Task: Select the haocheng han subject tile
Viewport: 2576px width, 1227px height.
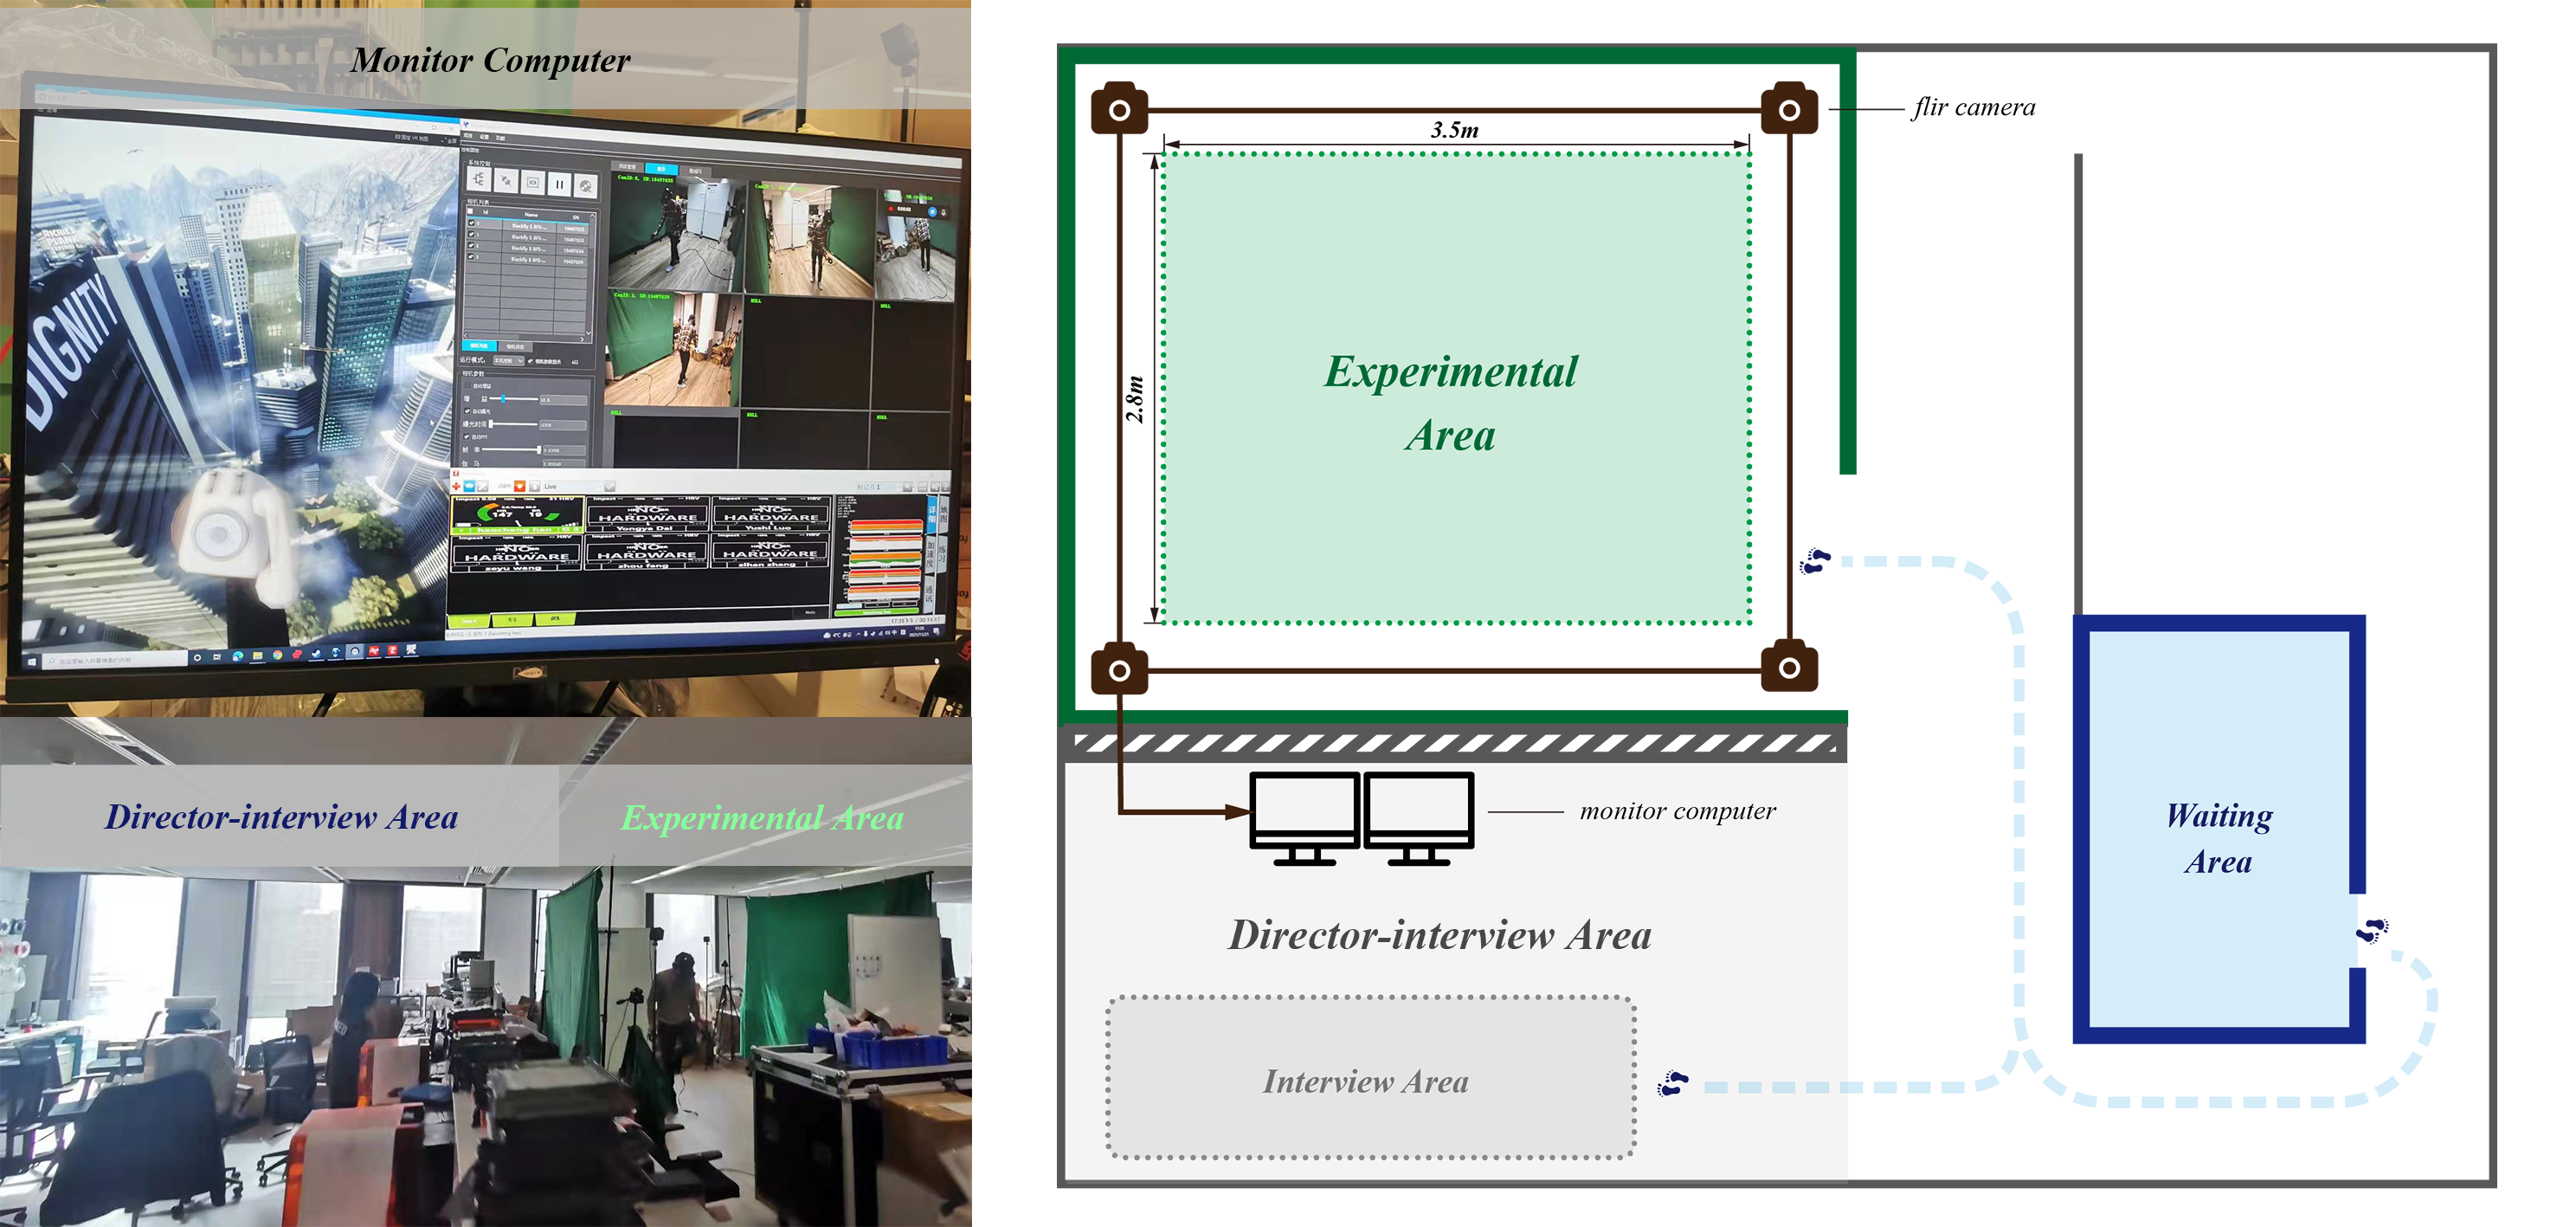Action: (517, 516)
